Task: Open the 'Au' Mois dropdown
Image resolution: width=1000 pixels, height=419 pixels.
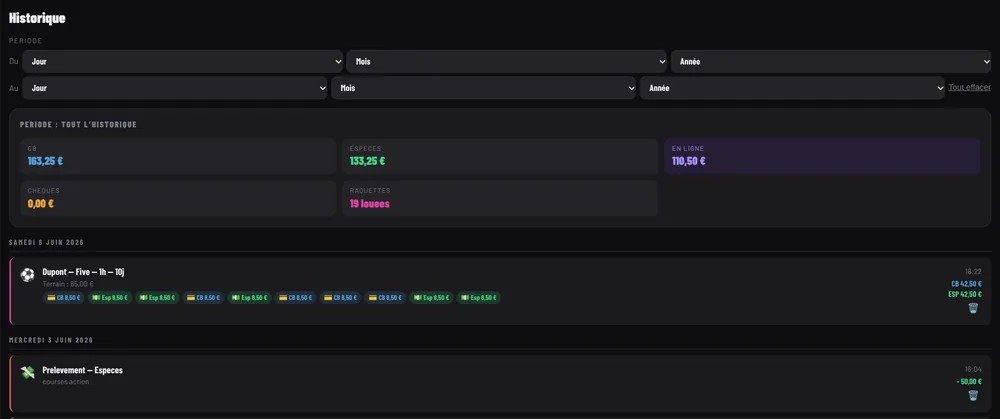Action: pyautogui.click(x=483, y=88)
